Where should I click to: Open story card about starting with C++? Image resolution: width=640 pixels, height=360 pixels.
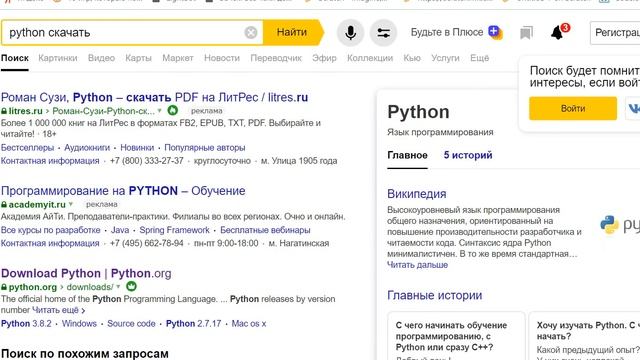(x=456, y=336)
